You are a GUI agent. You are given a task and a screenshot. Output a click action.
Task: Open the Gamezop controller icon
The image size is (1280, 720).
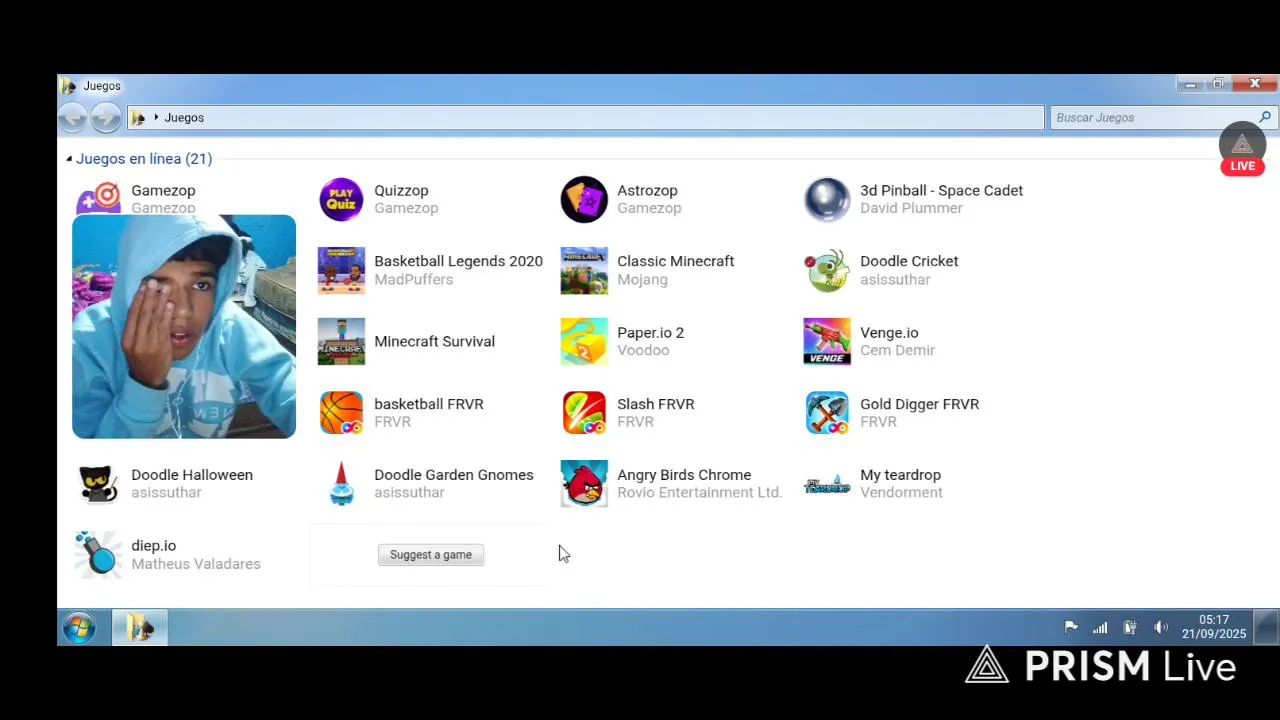[x=98, y=198]
